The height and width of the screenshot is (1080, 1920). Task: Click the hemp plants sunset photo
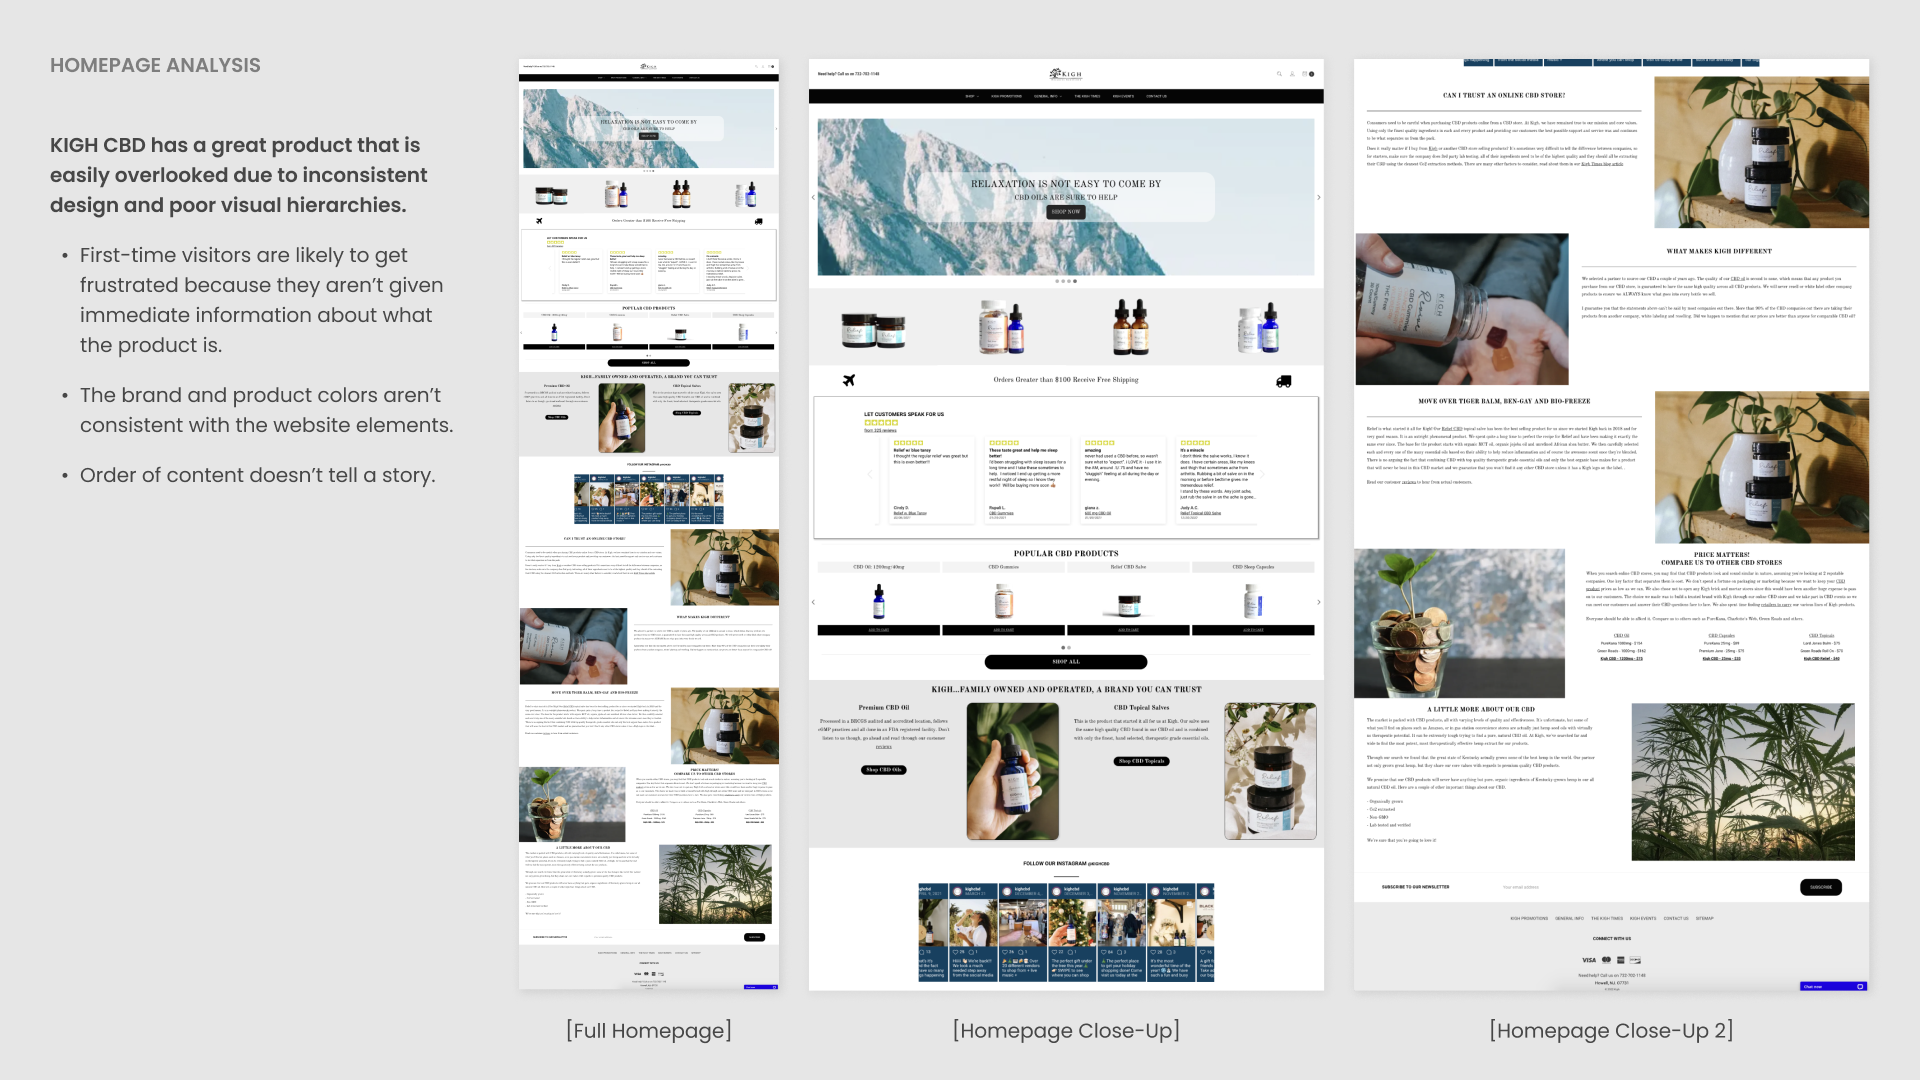[1743, 782]
